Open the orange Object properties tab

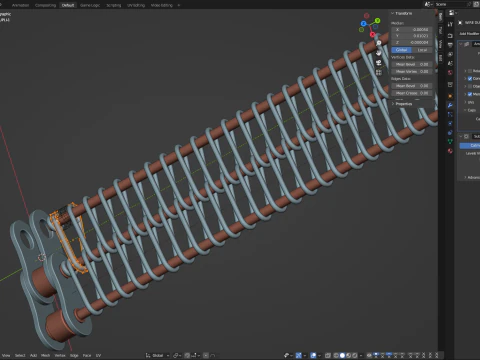click(450, 96)
